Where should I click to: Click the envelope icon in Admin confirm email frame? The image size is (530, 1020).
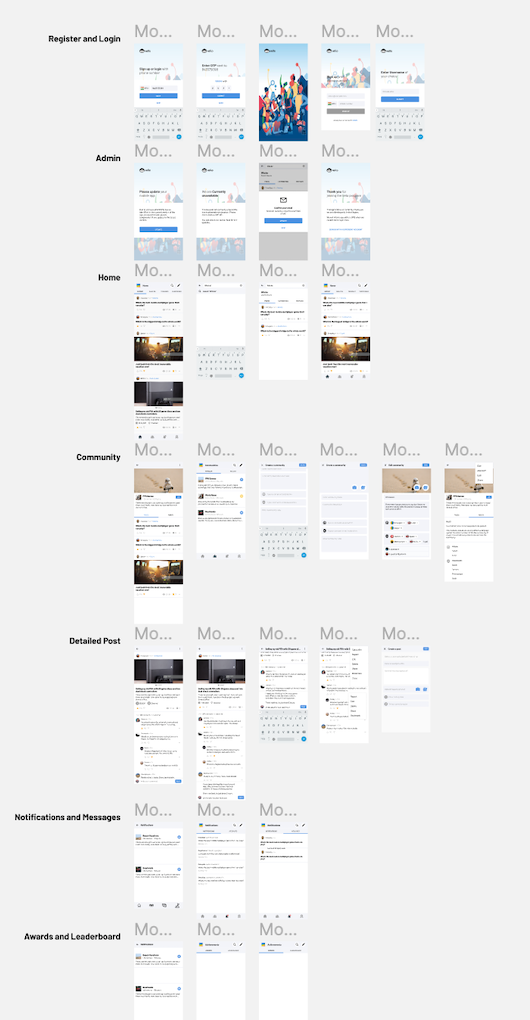point(284,200)
